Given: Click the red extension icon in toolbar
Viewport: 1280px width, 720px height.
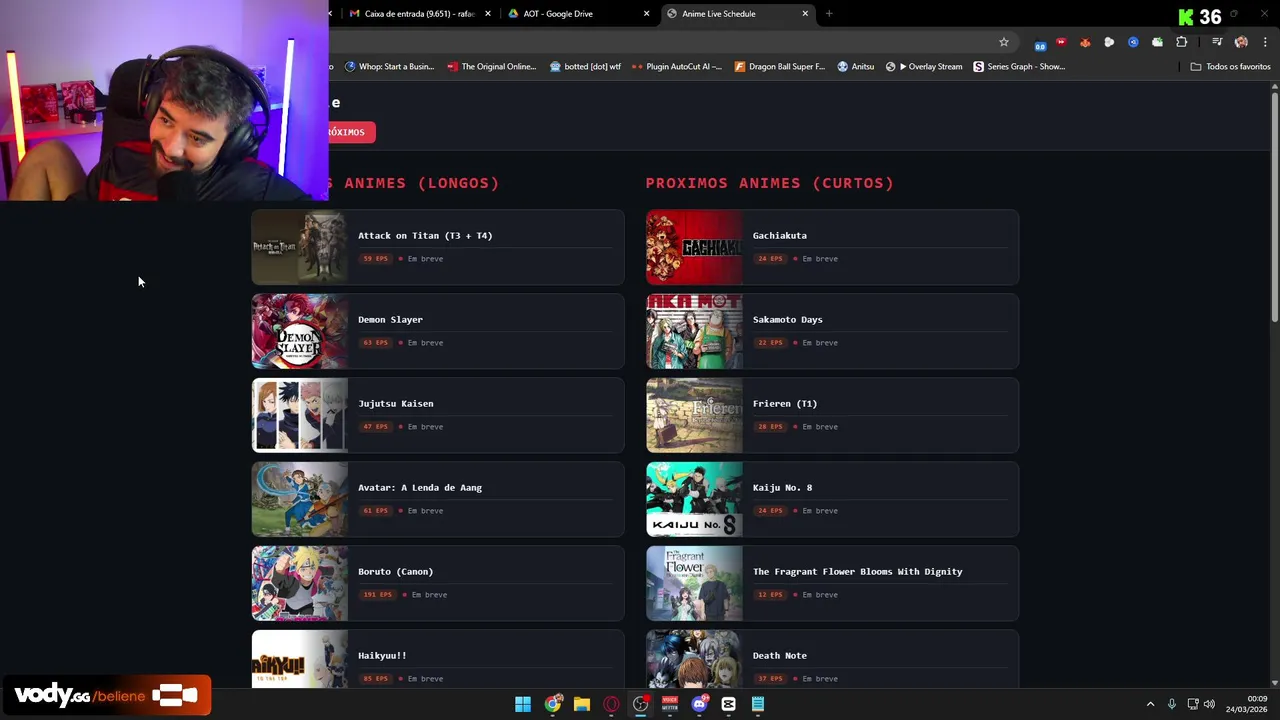Looking at the screenshot, I should [x=1061, y=42].
